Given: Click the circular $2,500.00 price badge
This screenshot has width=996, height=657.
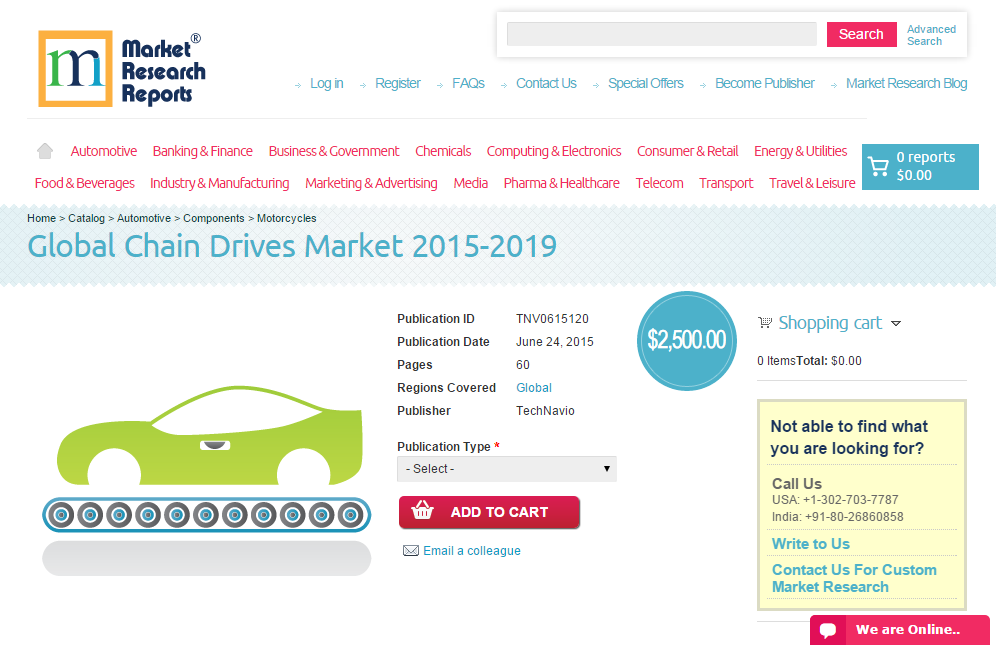Looking at the screenshot, I should pos(687,341).
